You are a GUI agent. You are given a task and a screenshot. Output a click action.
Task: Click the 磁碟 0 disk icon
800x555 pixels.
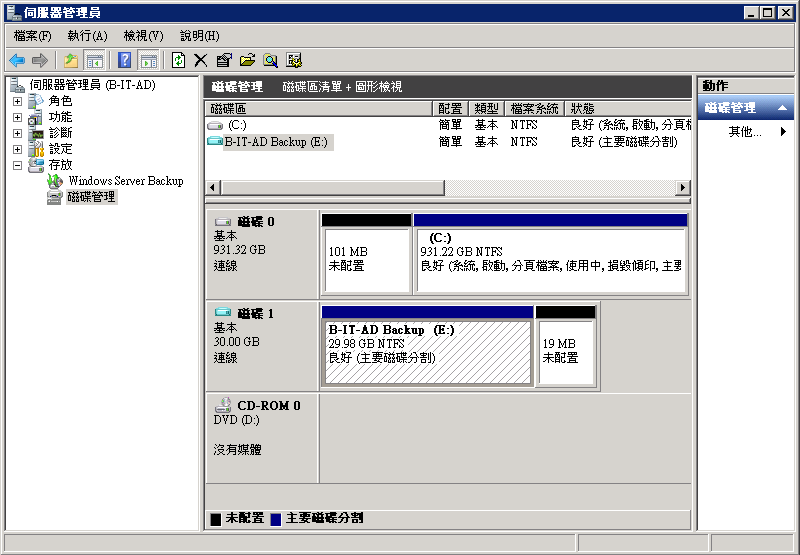[222, 222]
